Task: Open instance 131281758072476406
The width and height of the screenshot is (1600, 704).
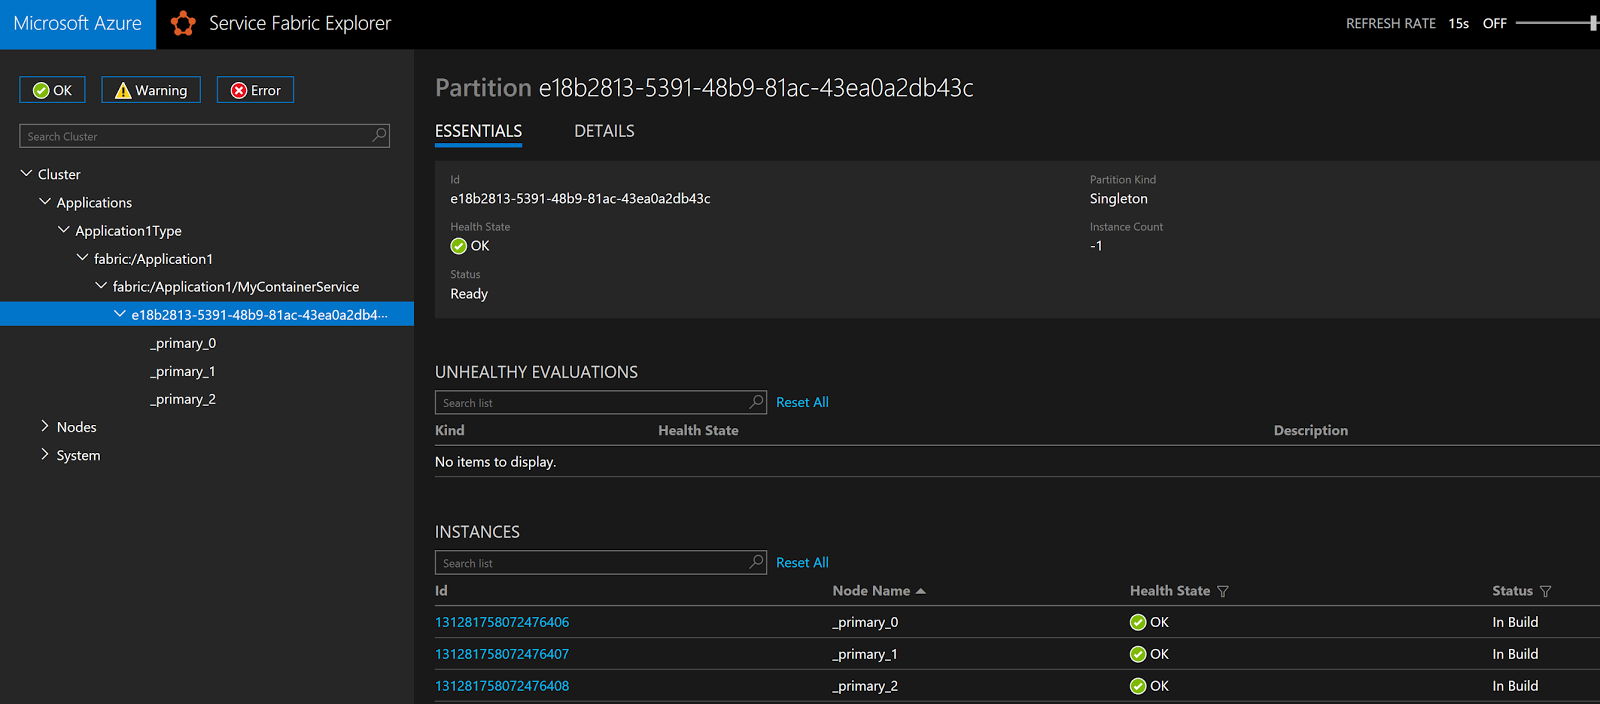Action: pyautogui.click(x=502, y=622)
